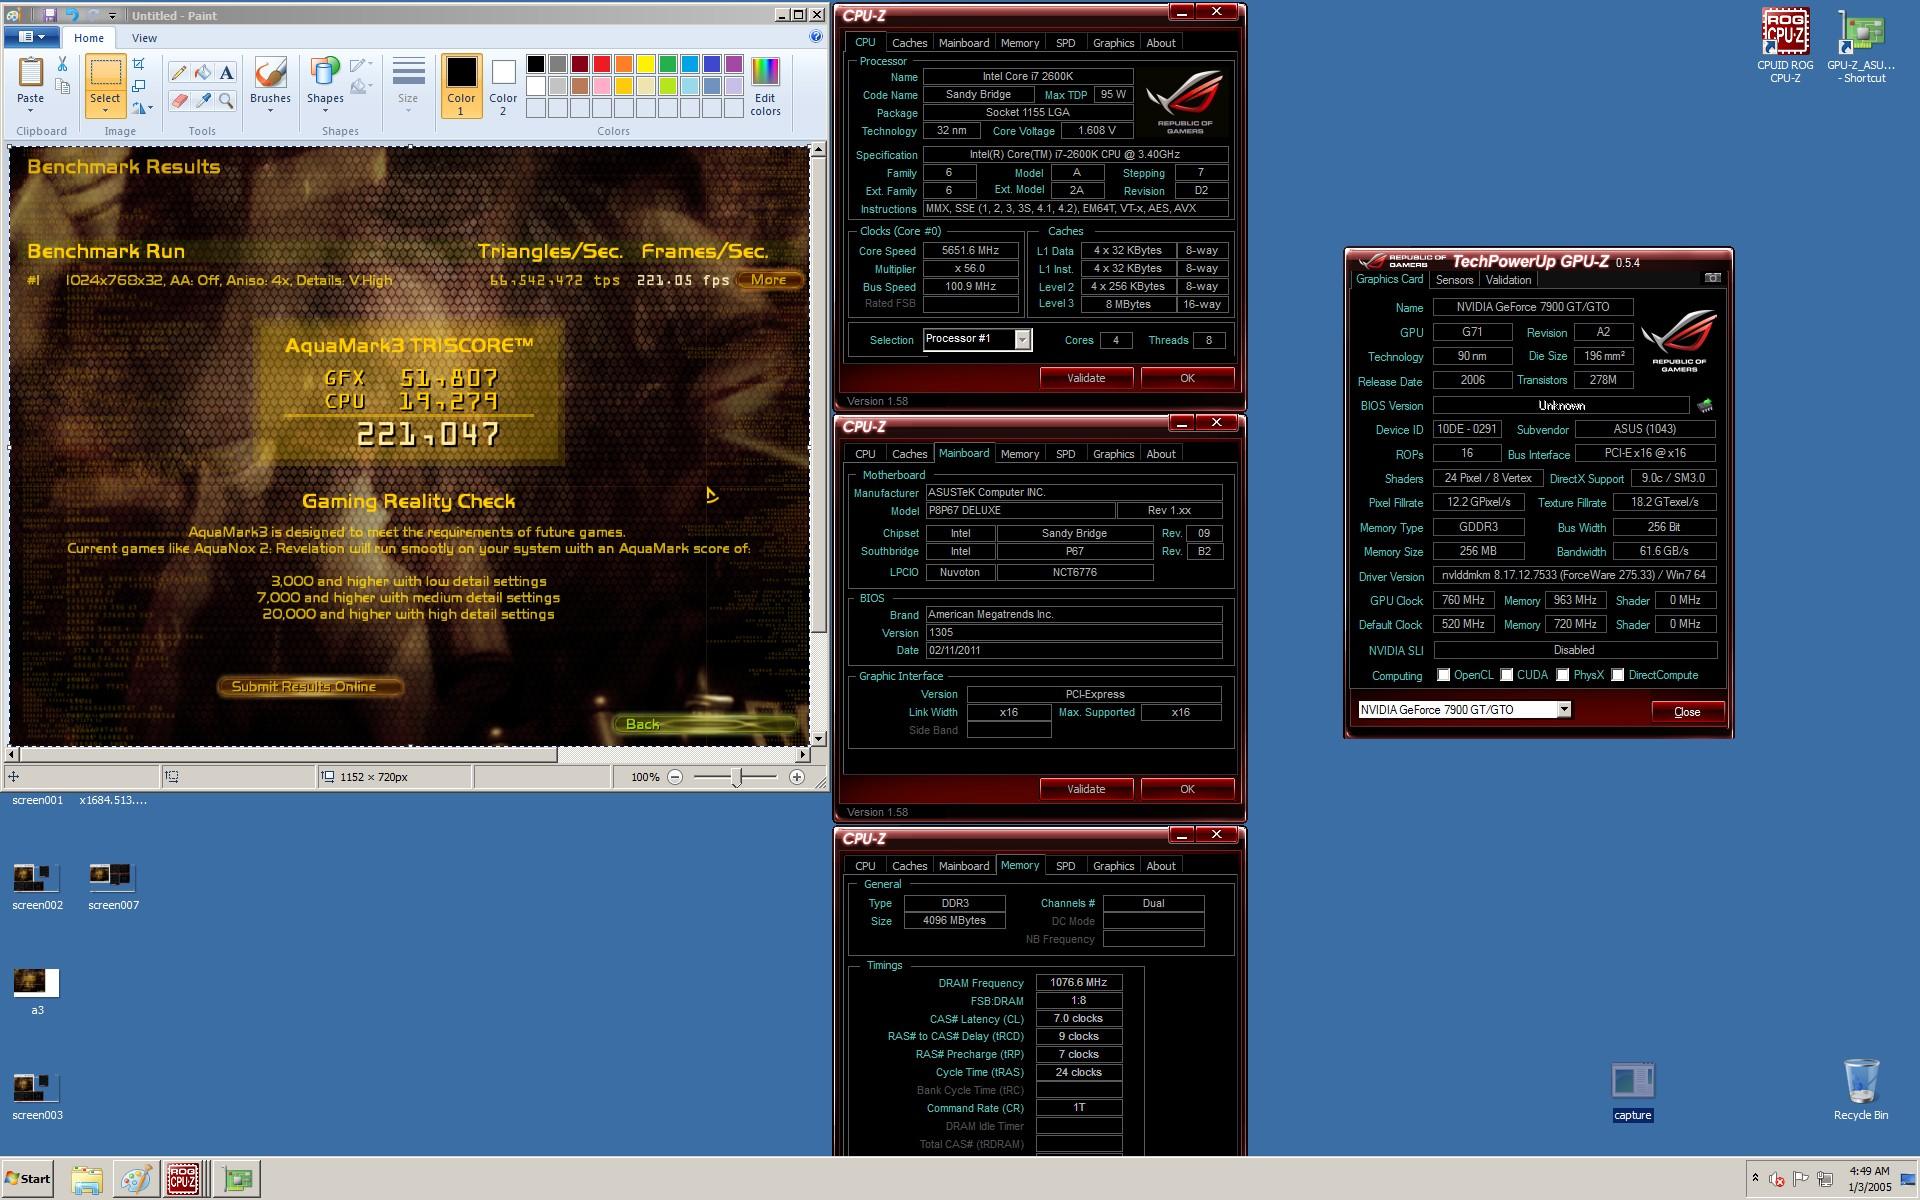The width and height of the screenshot is (1920, 1200).
Task: Expand the Select dropdown arrow
Action: click(105, 111)
